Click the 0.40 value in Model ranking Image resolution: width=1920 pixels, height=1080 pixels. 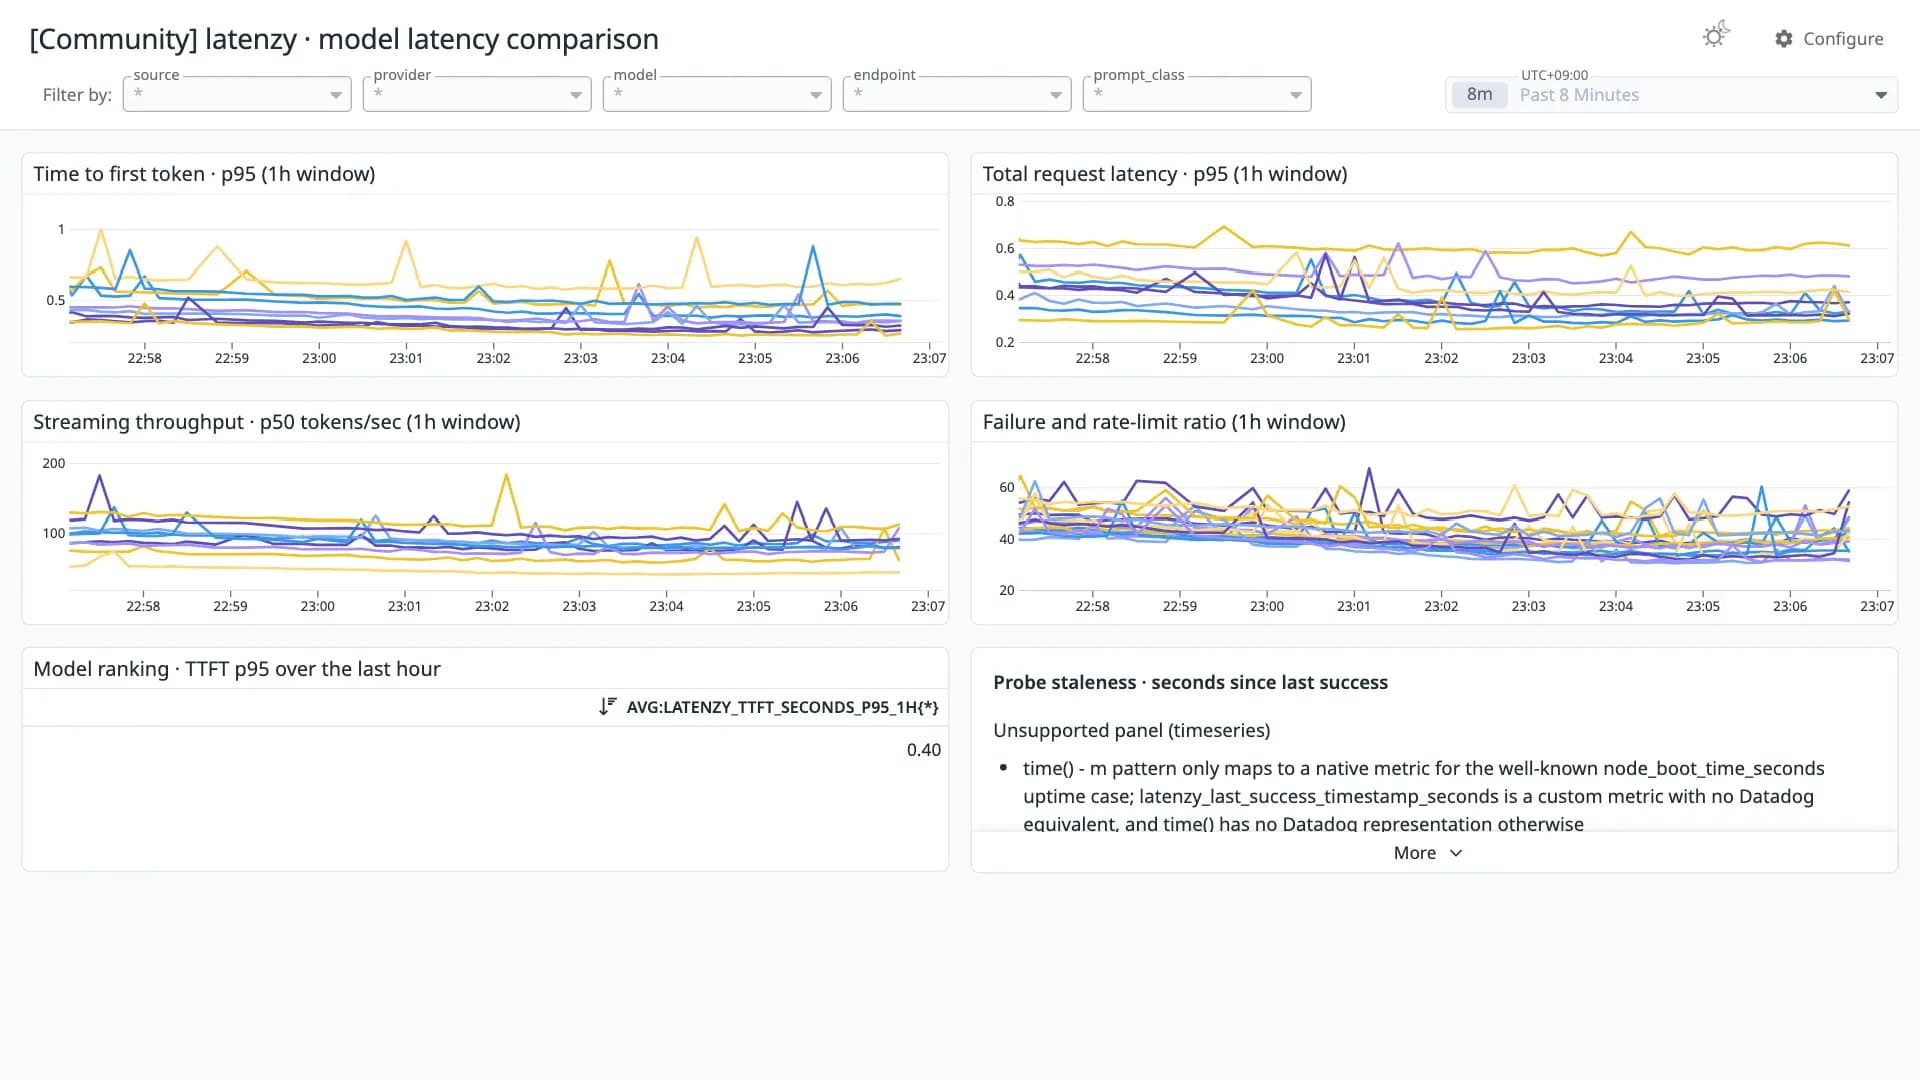coord(923,750)
